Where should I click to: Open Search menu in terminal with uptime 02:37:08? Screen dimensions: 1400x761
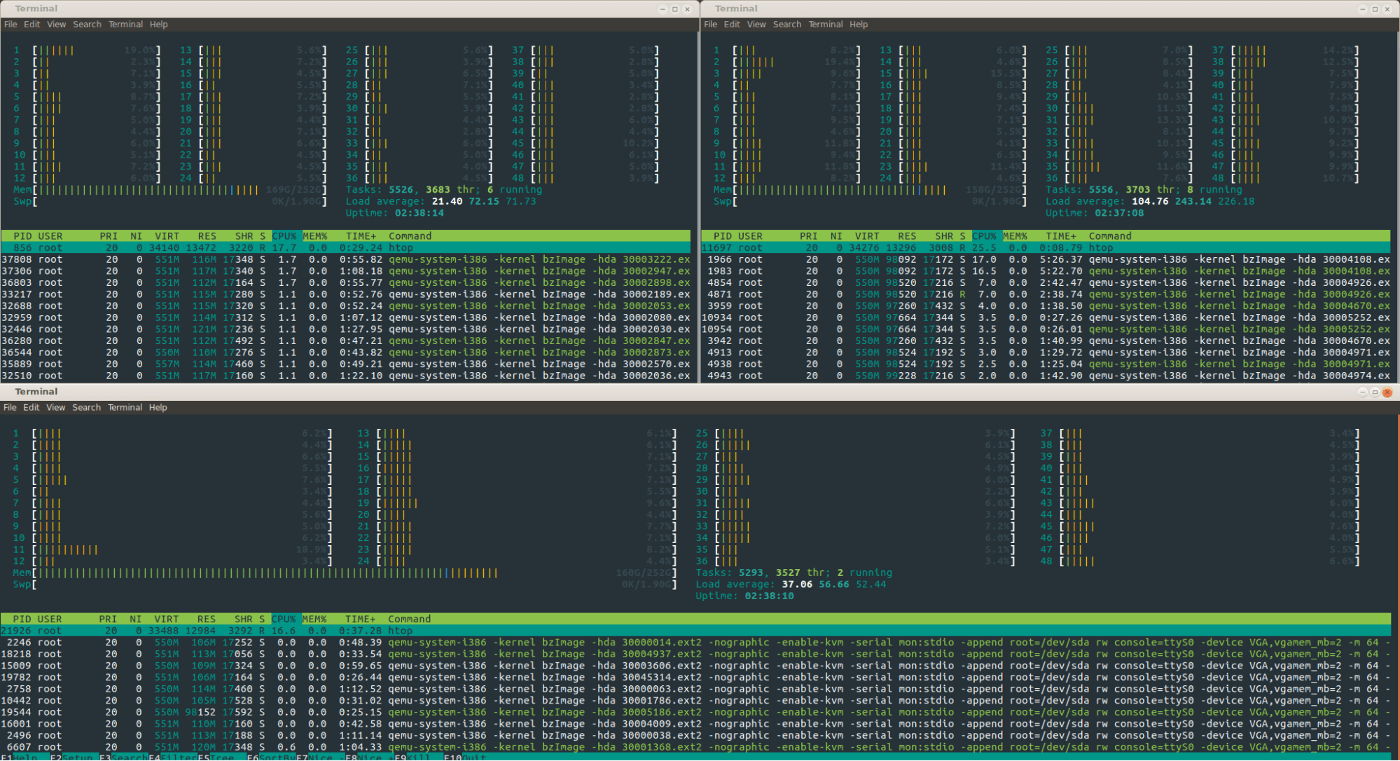(787, 24)
